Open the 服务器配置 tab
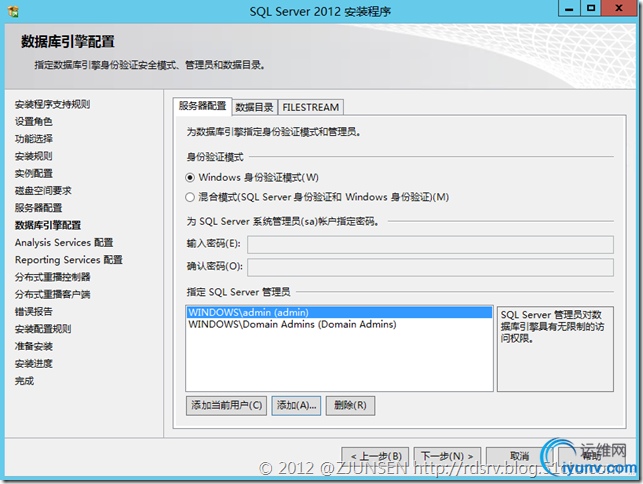The width and height of the screenshot is (643, 484). click(x=203, y=106)
